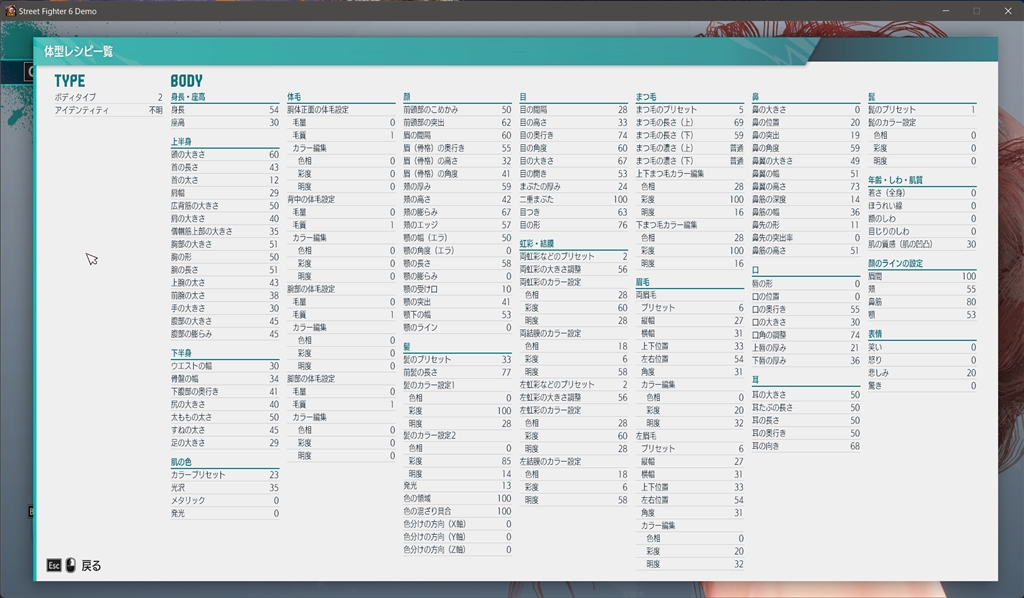This screenshot has width=1024, height=598.
Task: Select the まぶたの厚み row
Action: coord(573,186)
